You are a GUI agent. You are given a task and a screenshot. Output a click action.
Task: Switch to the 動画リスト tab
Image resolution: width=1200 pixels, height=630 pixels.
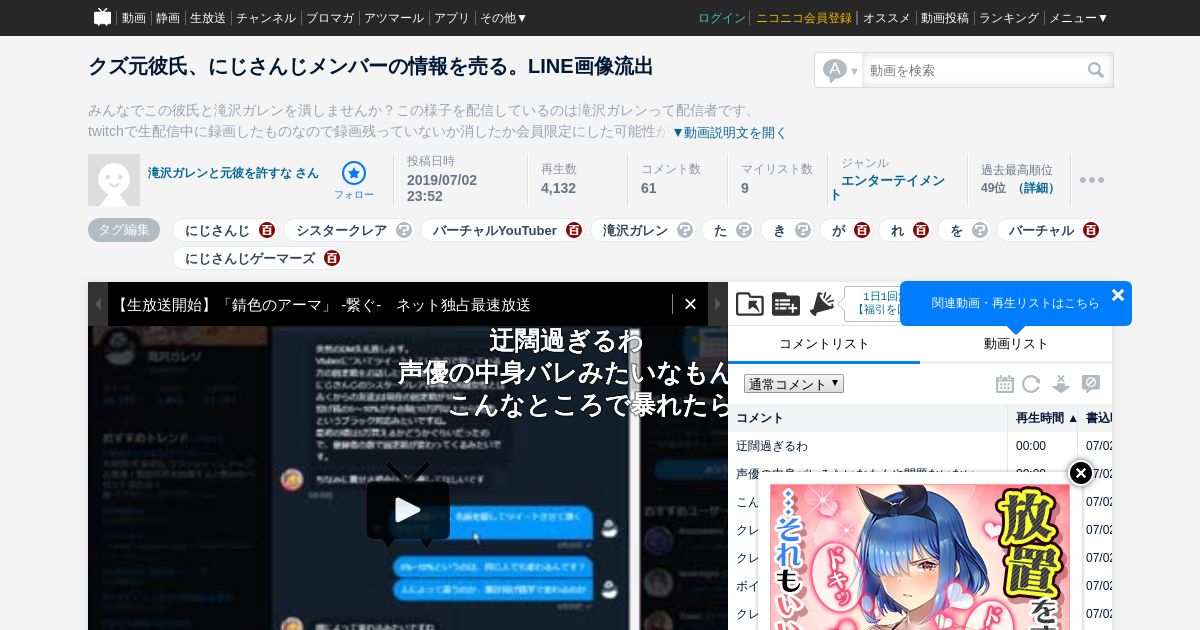pyautogui.click(x=1016, y=344)
